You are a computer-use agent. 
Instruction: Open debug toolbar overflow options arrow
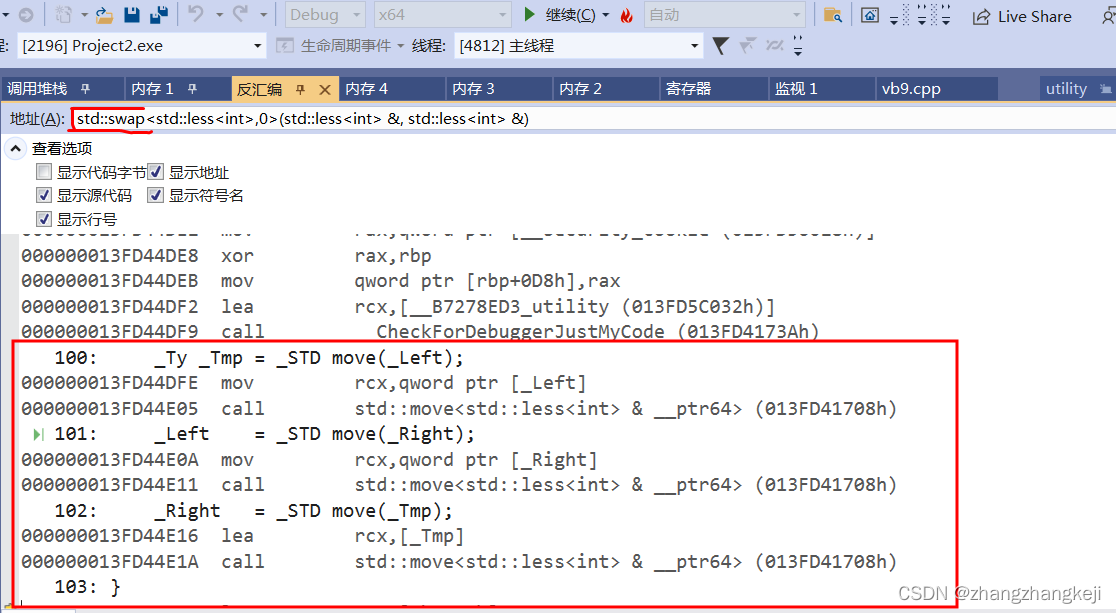[x=798, y=46]
